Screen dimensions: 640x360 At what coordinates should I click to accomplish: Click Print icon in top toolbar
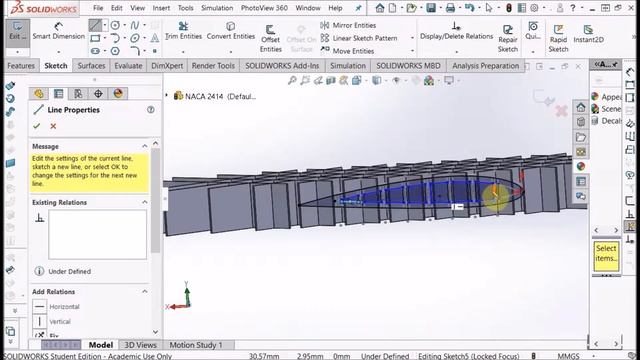[x=450, y=8]
